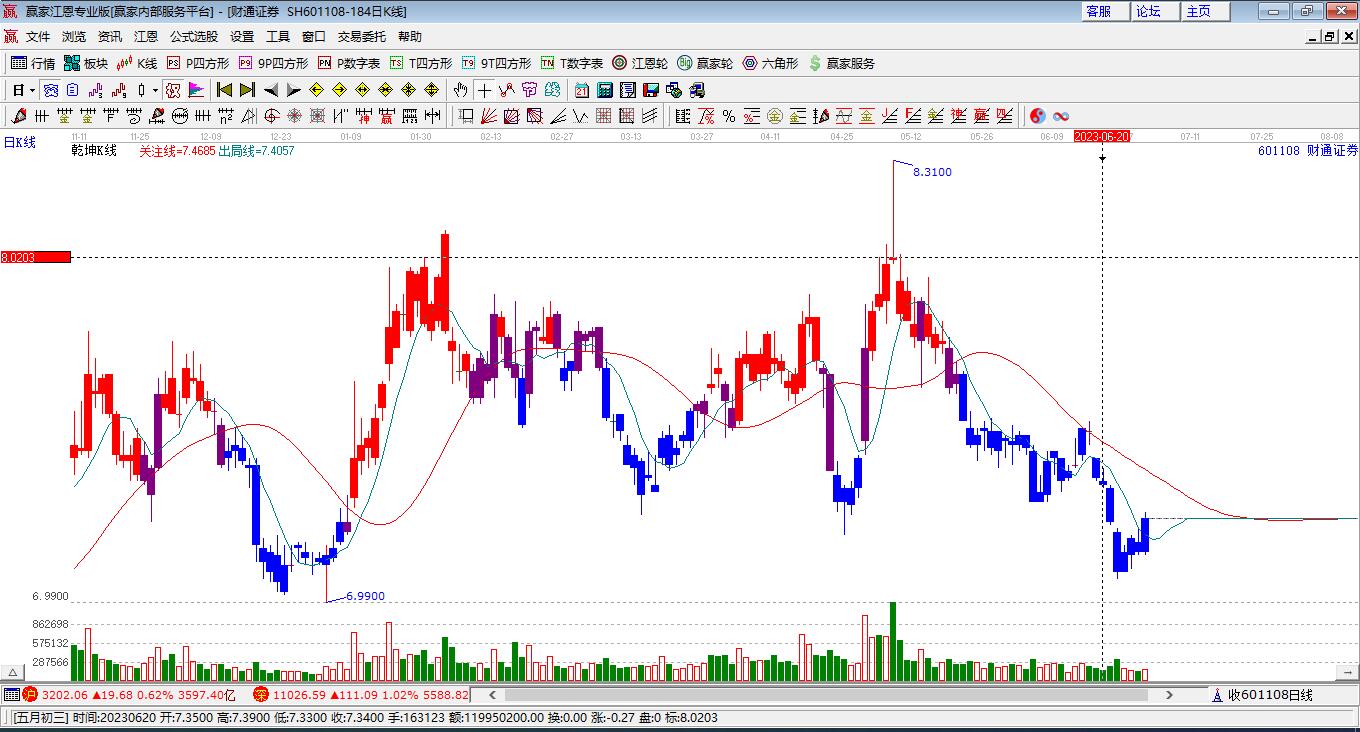Click the blue 6.9900 low price label
1360x732 pixels.
(365, 597)
